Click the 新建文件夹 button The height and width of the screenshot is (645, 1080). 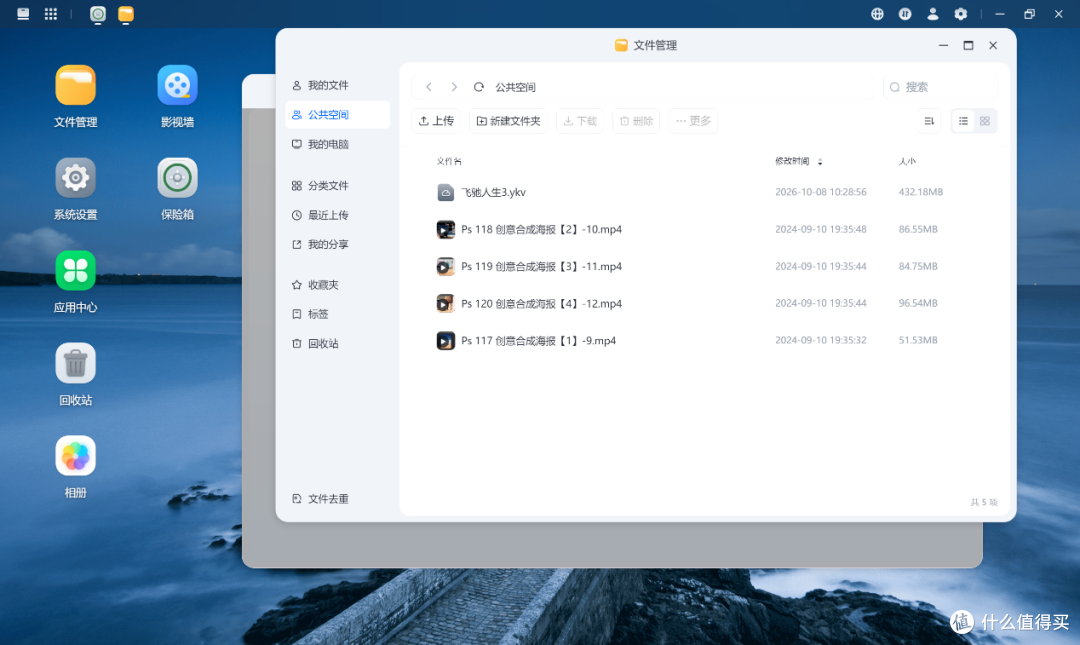[x=508, y=121]
